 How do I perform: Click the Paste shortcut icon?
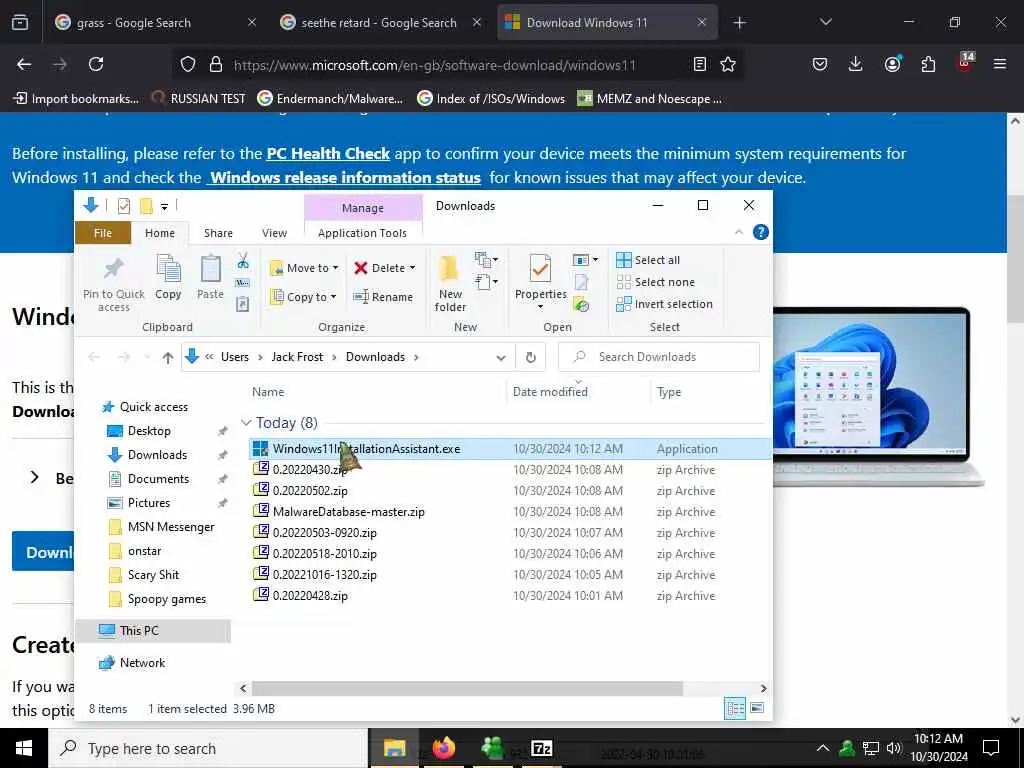[243, 304]
